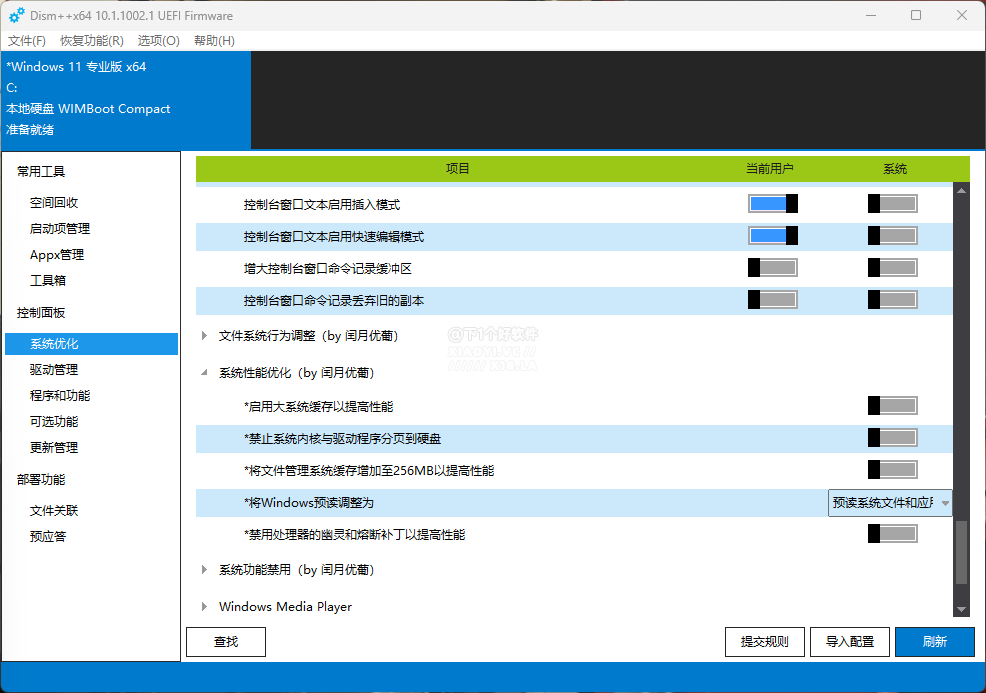
Task: Toggle current-user switch for 控制台窗口文本启用快速编辑模式
Action: coord(773,235)
